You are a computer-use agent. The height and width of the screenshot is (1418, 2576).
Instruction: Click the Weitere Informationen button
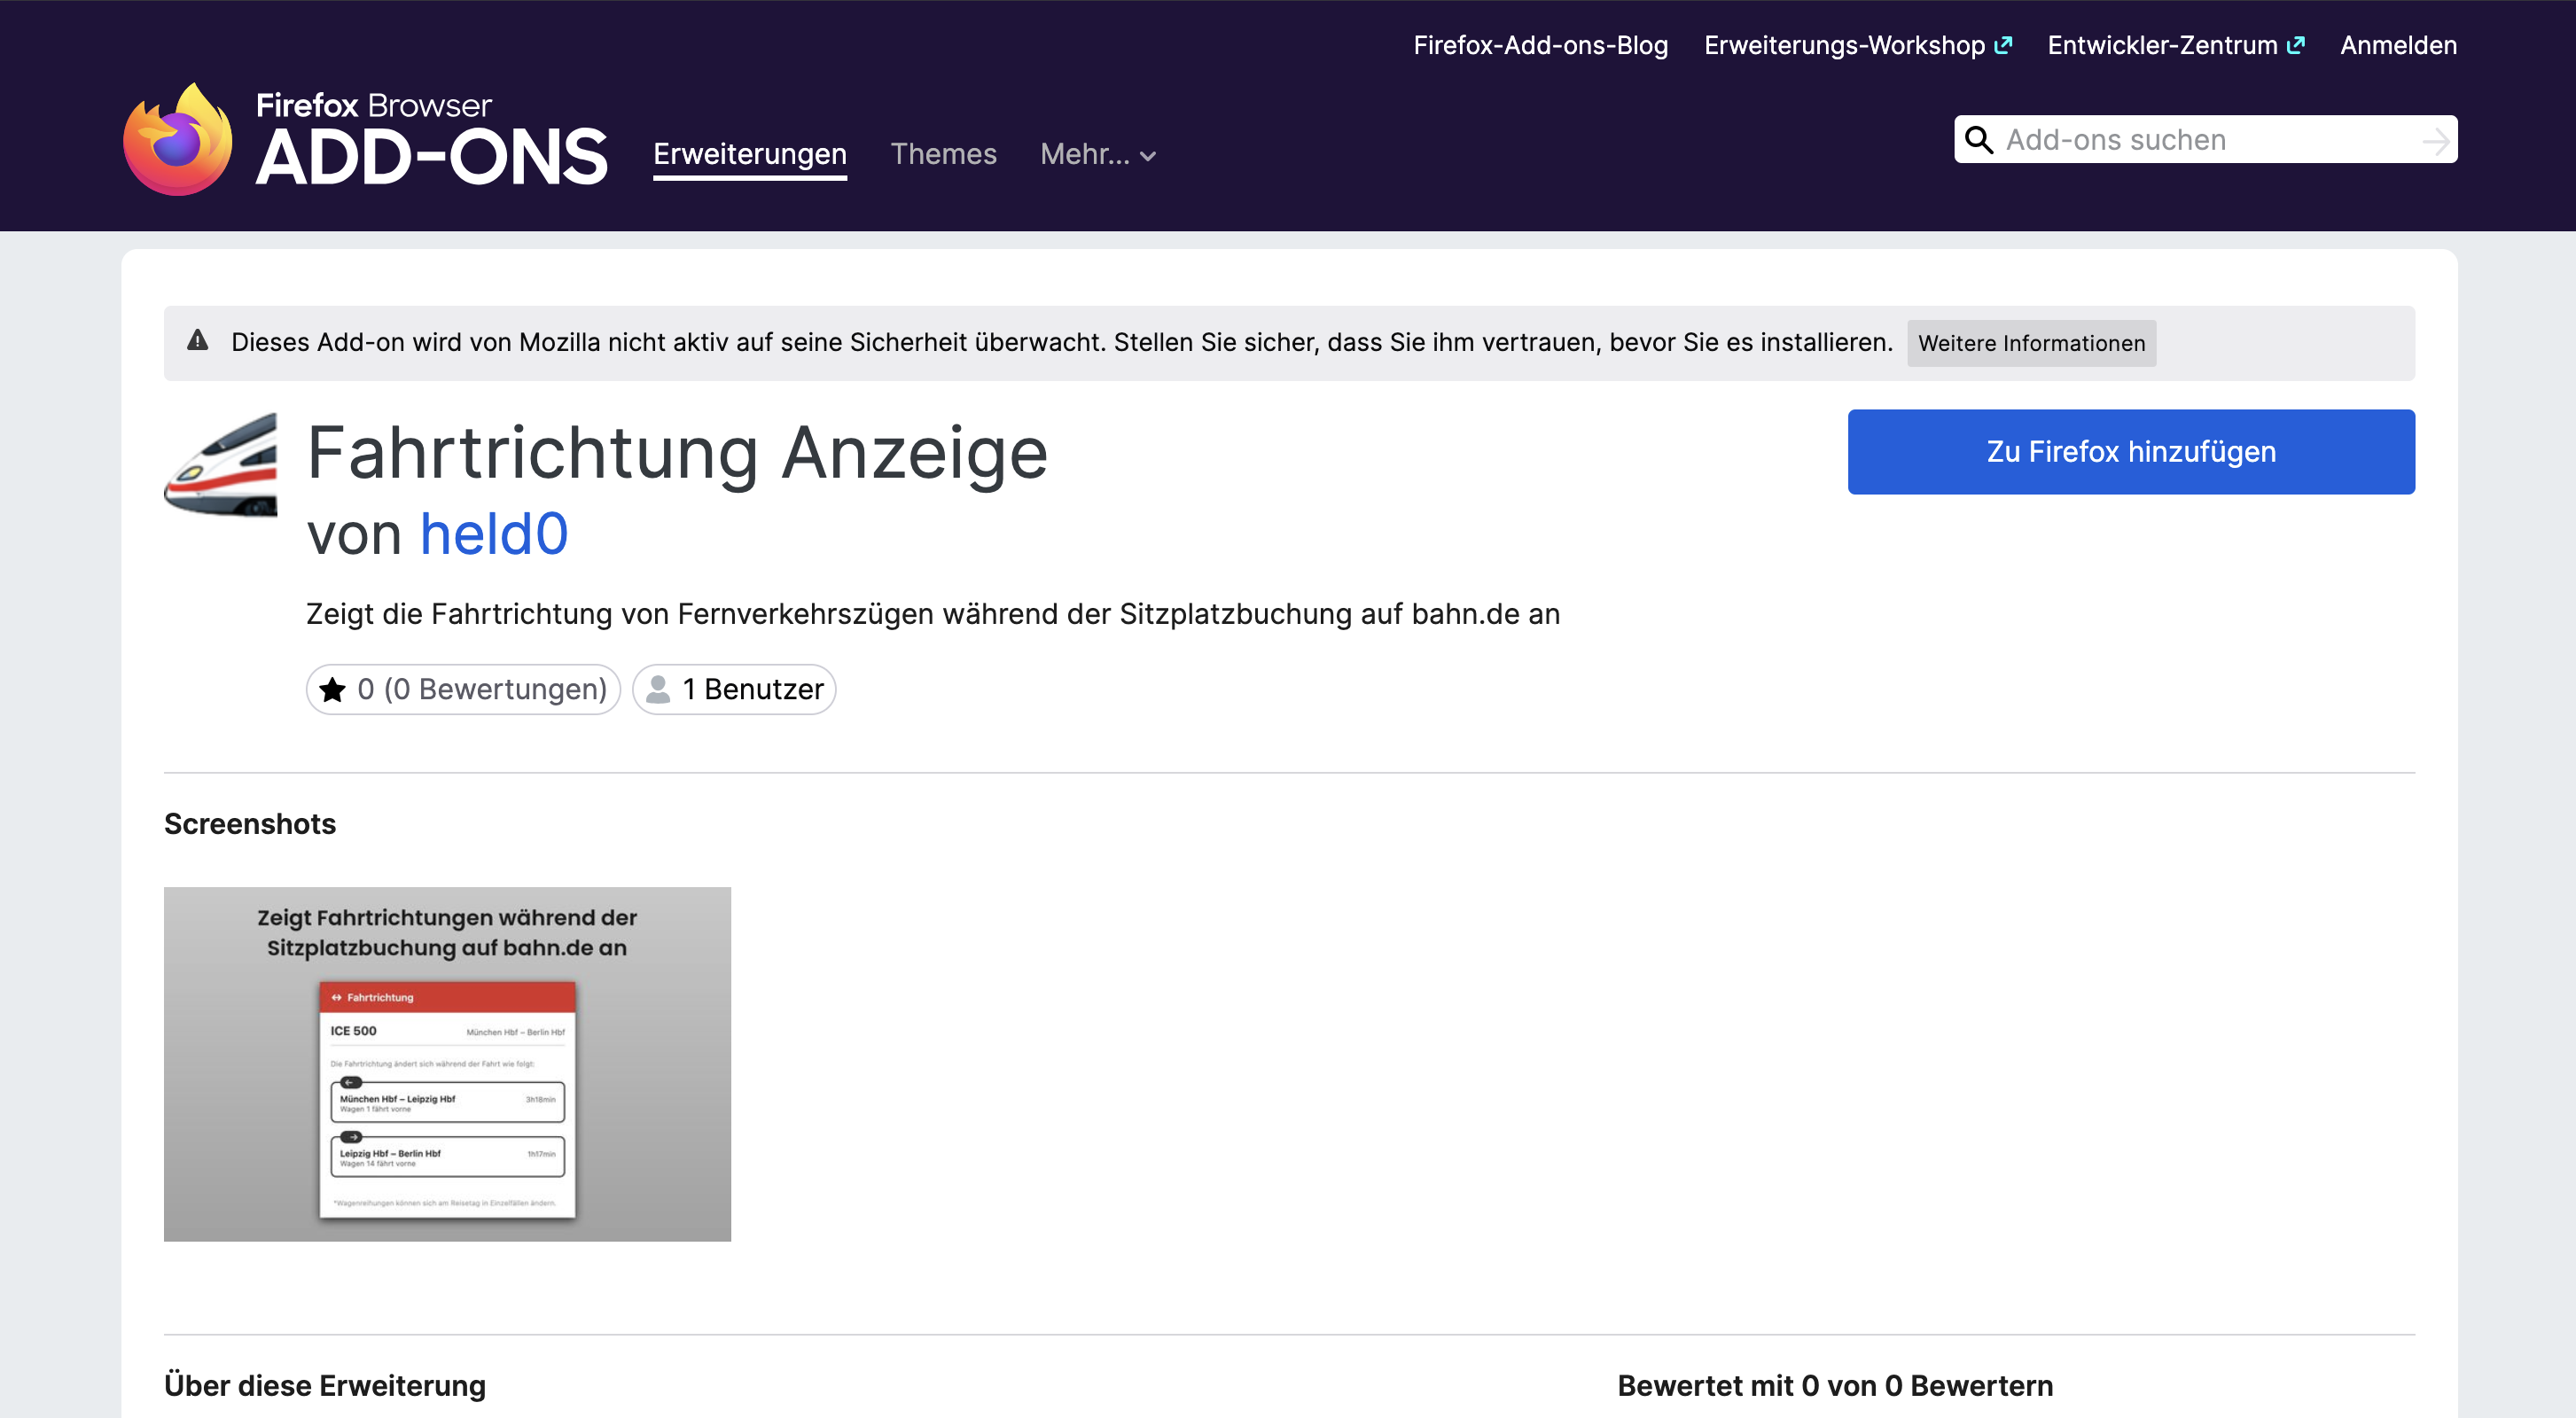tap(2031, 343)
